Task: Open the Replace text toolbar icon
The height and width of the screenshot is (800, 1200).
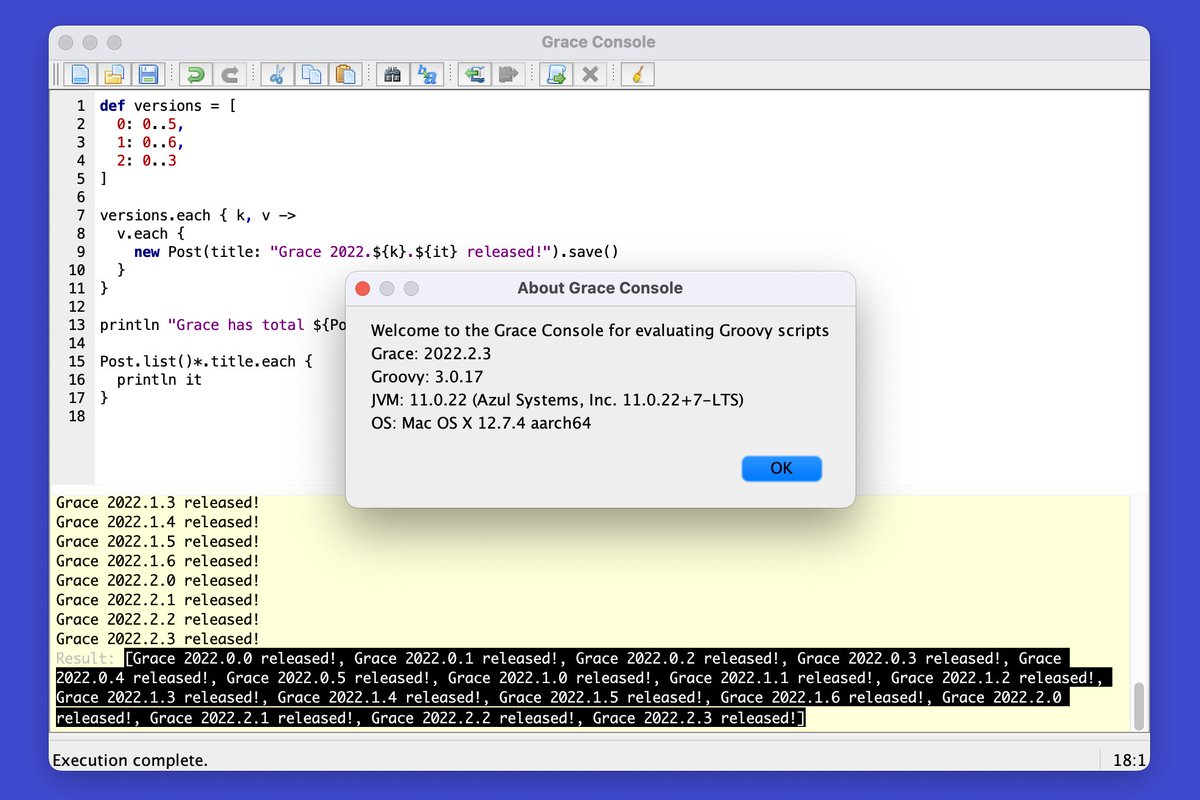Action: click(428, 73)
